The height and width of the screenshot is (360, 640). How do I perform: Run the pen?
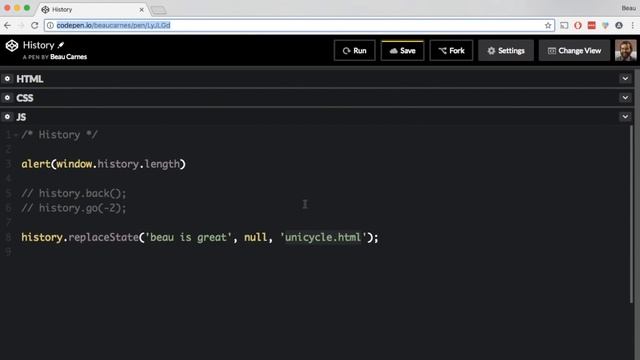(x=354, y=51)
